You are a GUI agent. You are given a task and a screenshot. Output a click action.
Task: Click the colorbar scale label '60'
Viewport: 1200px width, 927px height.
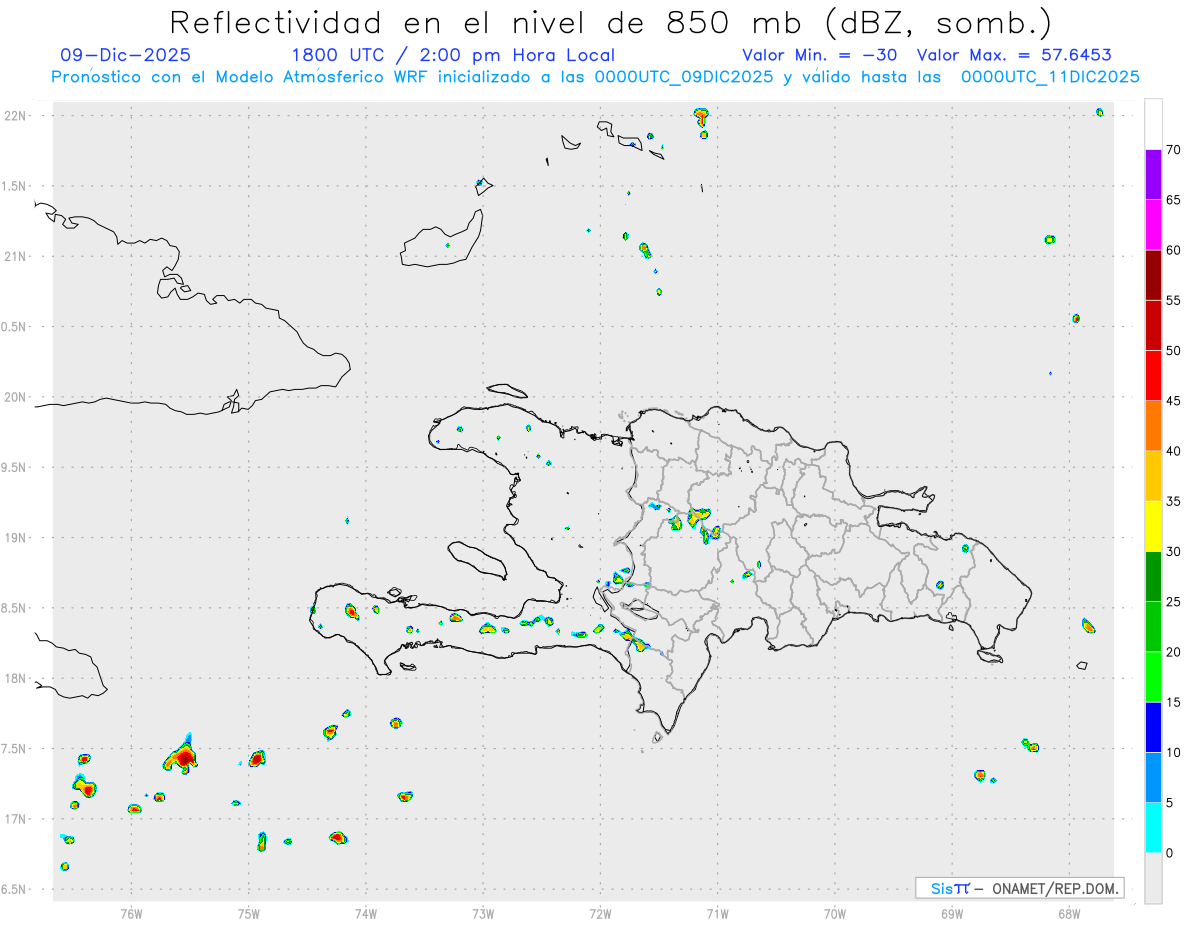1173,250
